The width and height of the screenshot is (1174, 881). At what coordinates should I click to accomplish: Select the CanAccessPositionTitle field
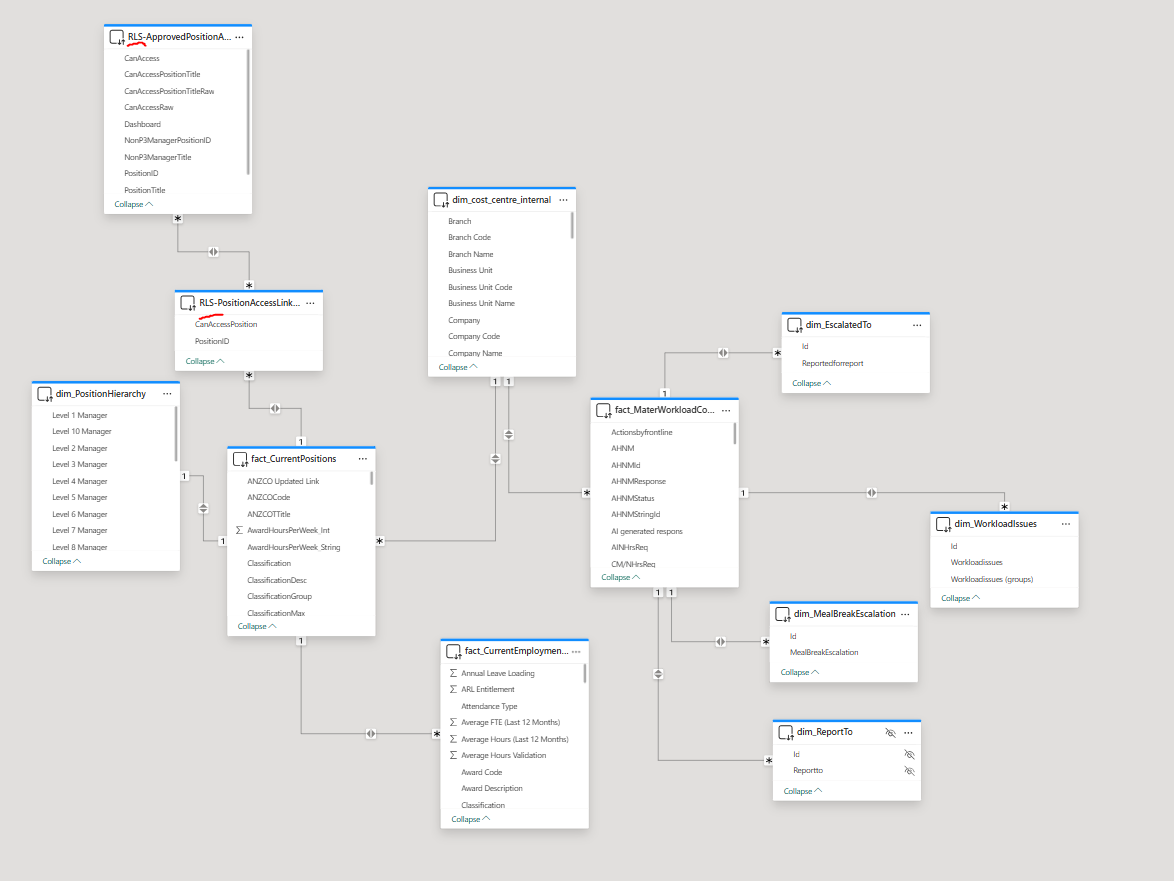[x=162, y=74]
